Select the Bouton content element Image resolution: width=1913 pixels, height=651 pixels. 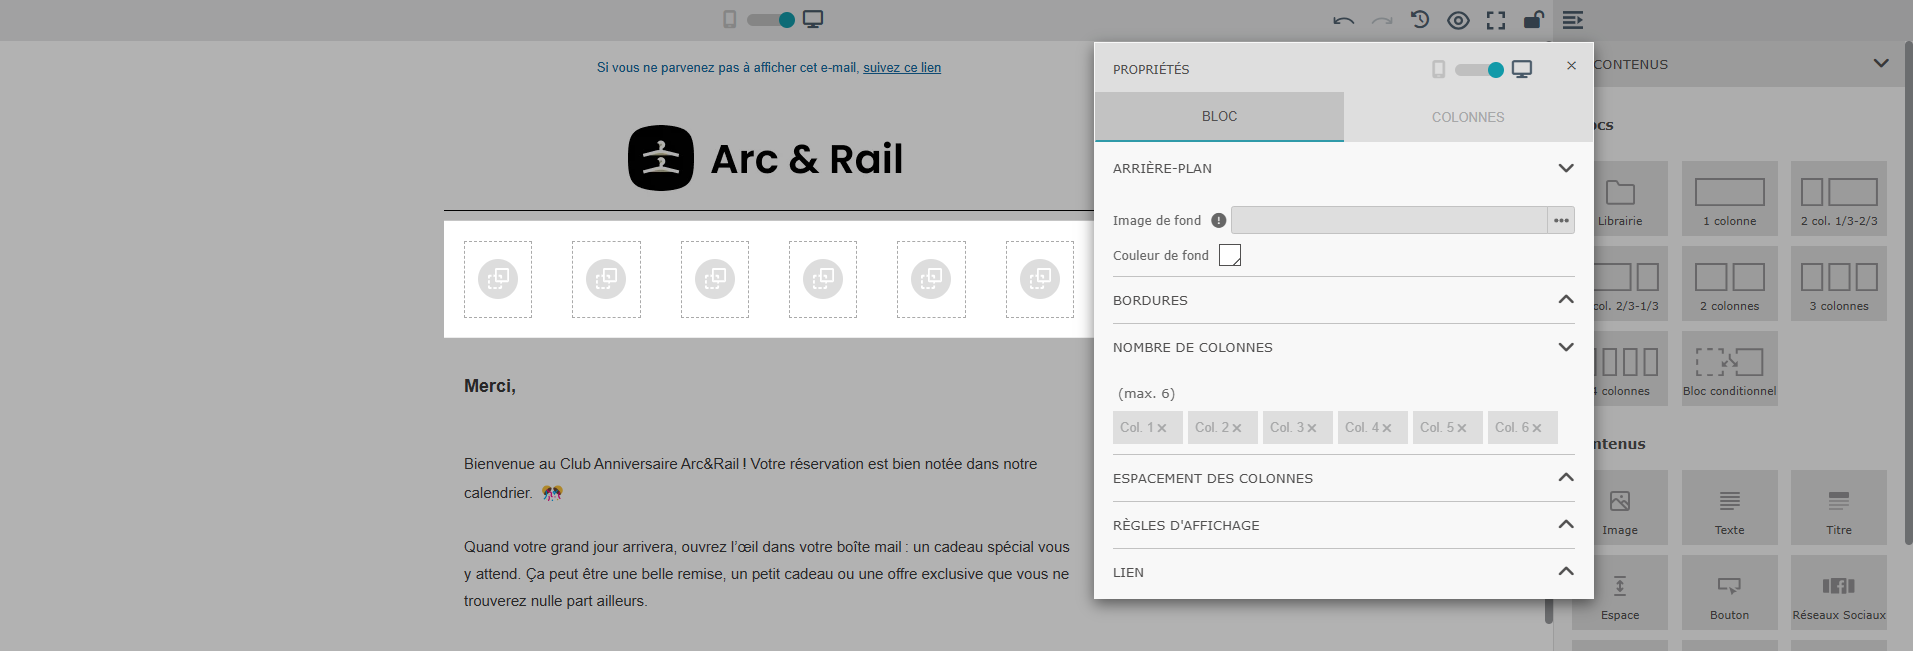(x=1730, y=593)
